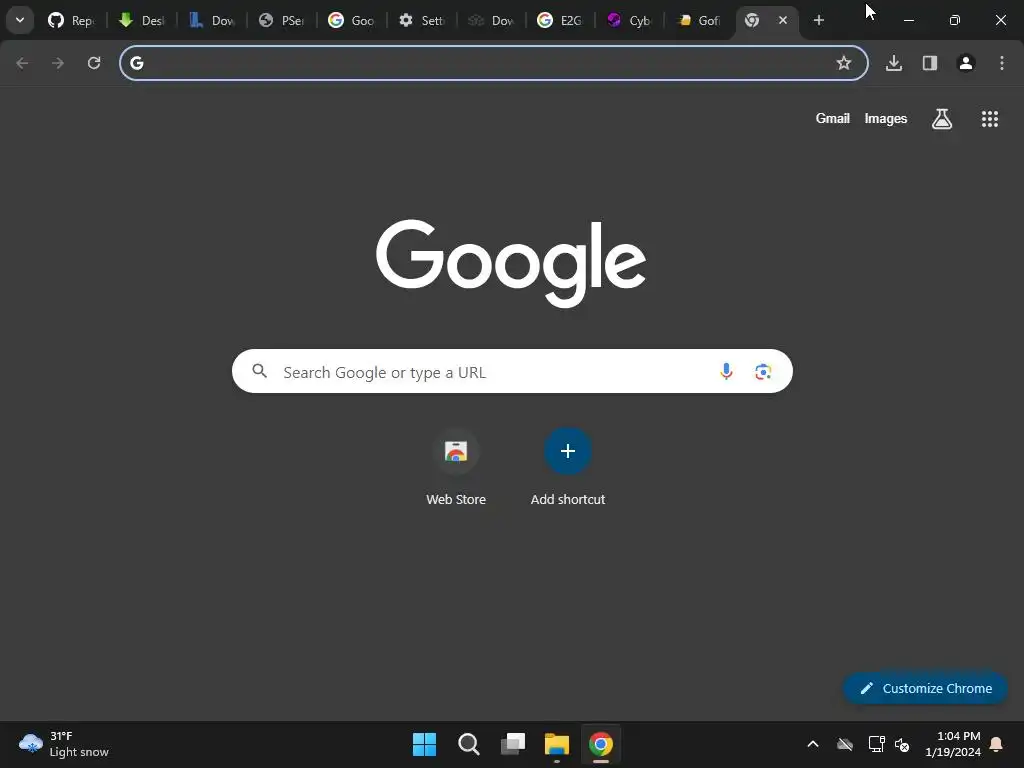Click the muted volume tray icon
The image size is (1024, 768).
point(902,744)
